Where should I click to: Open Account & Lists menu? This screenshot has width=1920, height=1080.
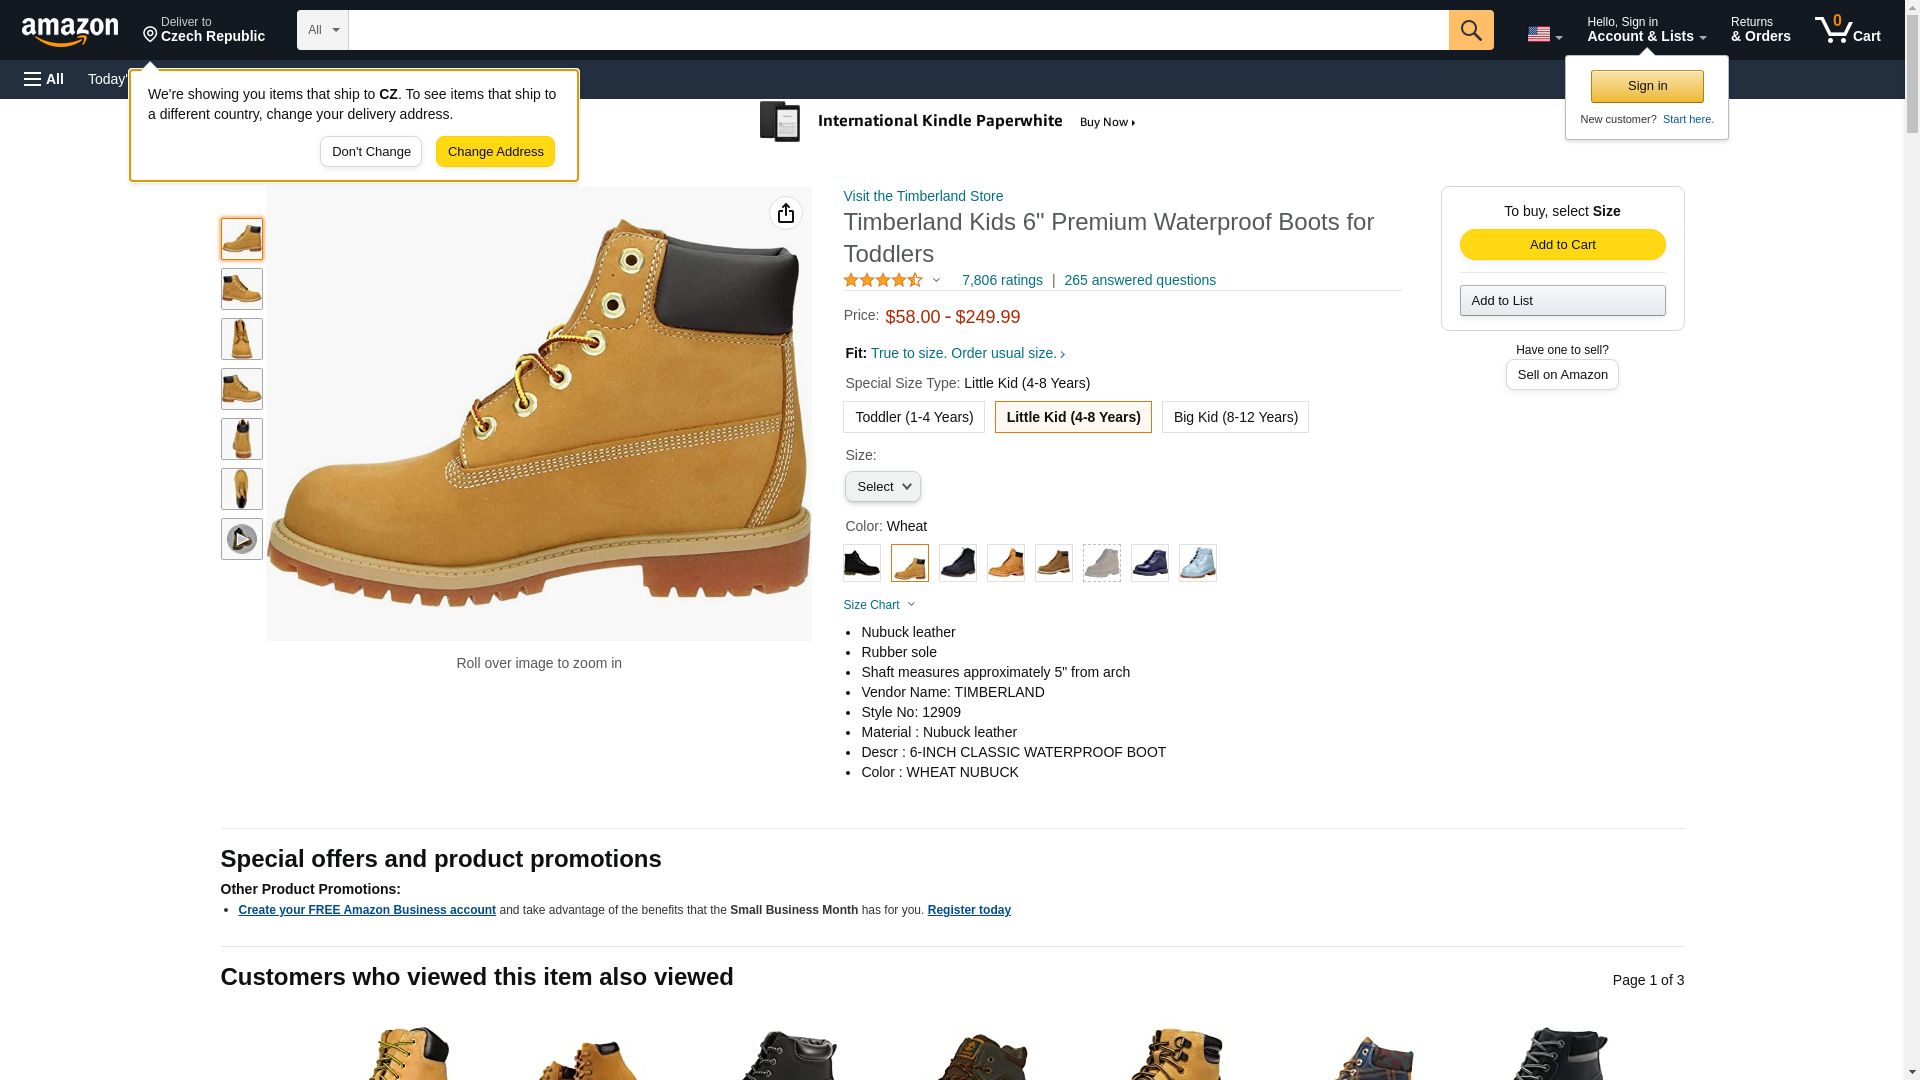tap(1646, 30)
